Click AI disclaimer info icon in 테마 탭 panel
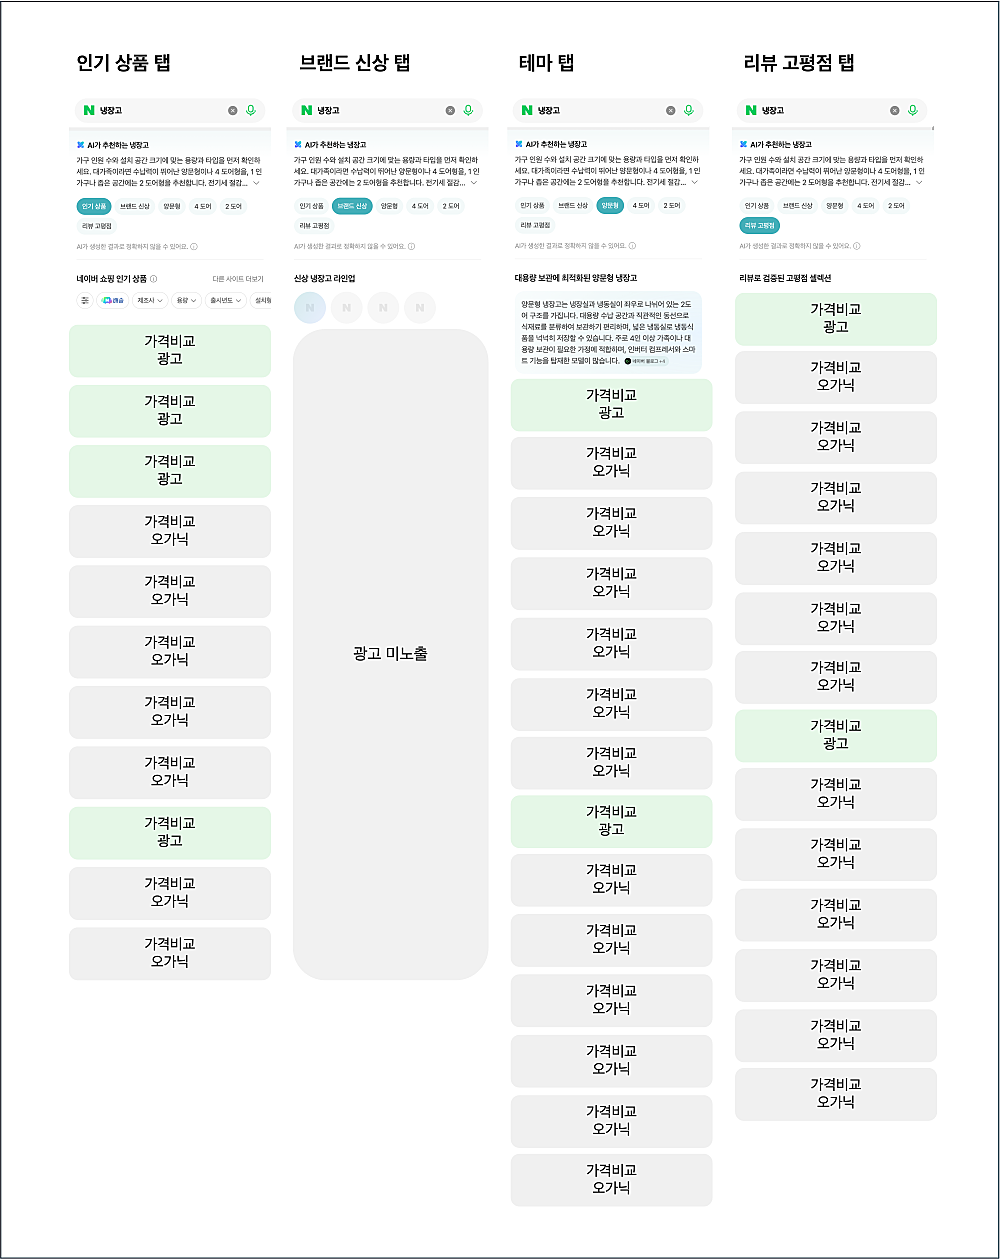 coord(632,246)
